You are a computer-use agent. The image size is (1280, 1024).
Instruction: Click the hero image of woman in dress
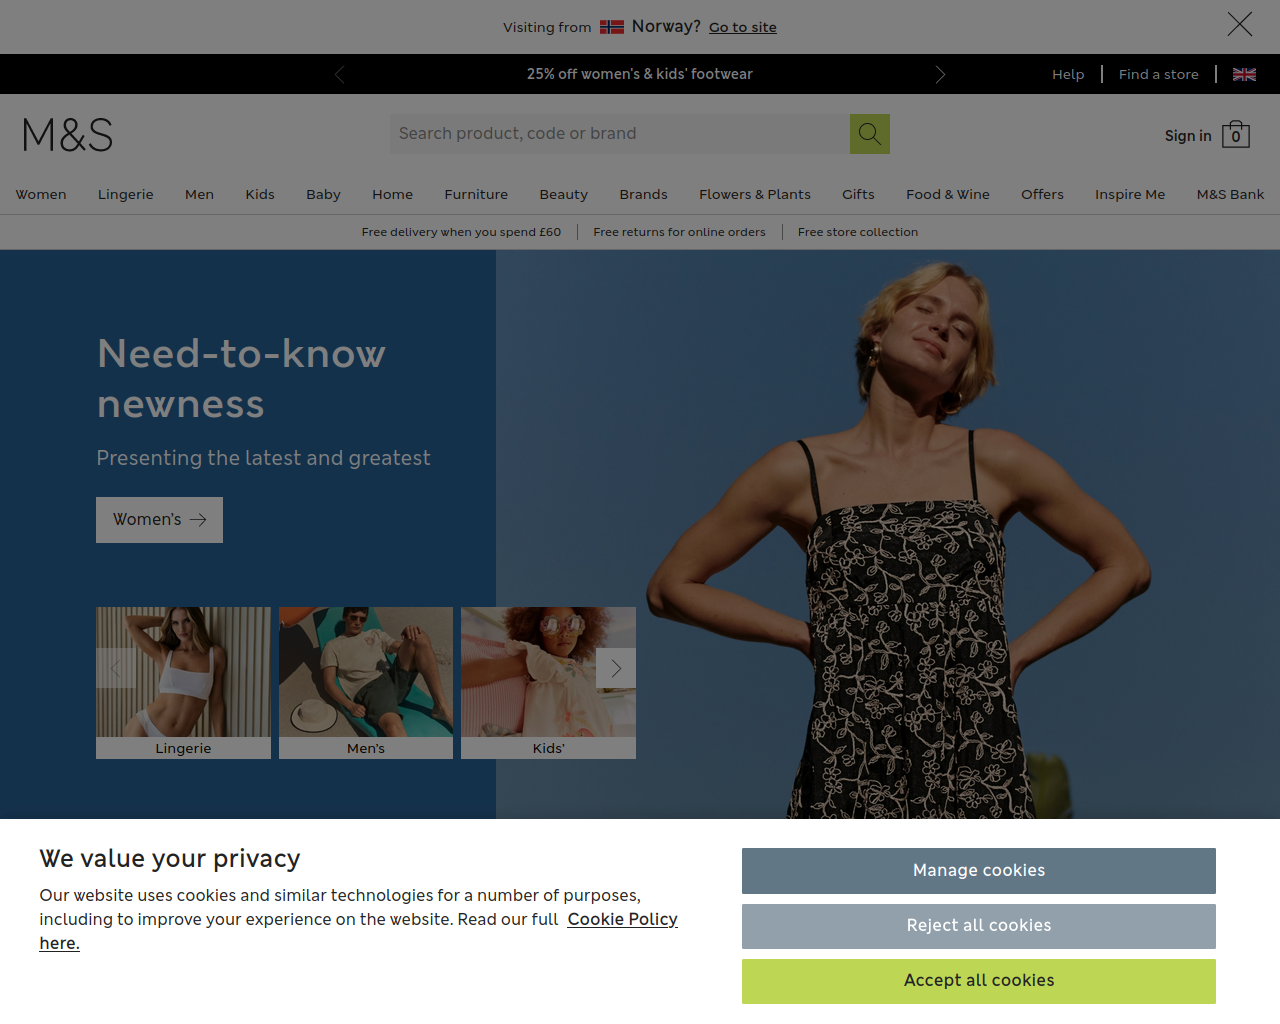pyautogui.click(x=888, y=534)
